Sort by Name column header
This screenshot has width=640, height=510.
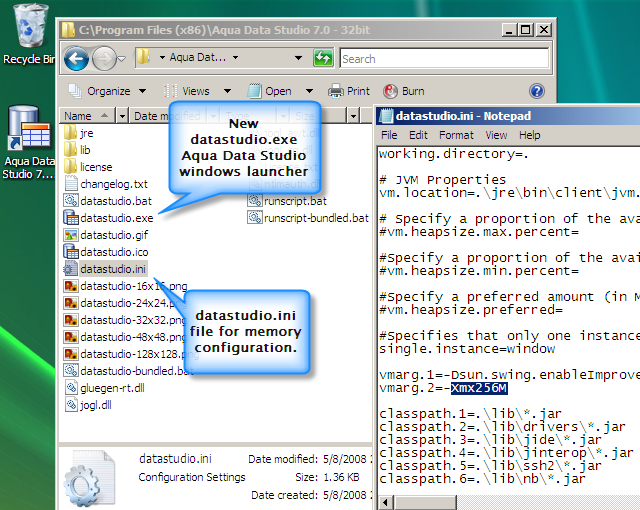(x=88, y=116)
